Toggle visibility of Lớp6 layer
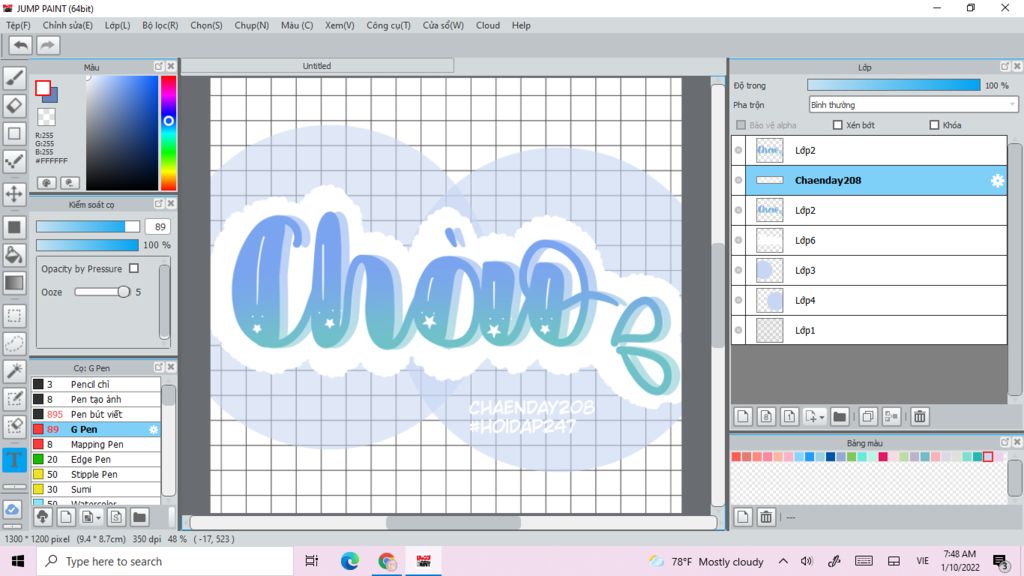Image resolution: width=1024 pixels, height=576 pixels. coord(739,240)
